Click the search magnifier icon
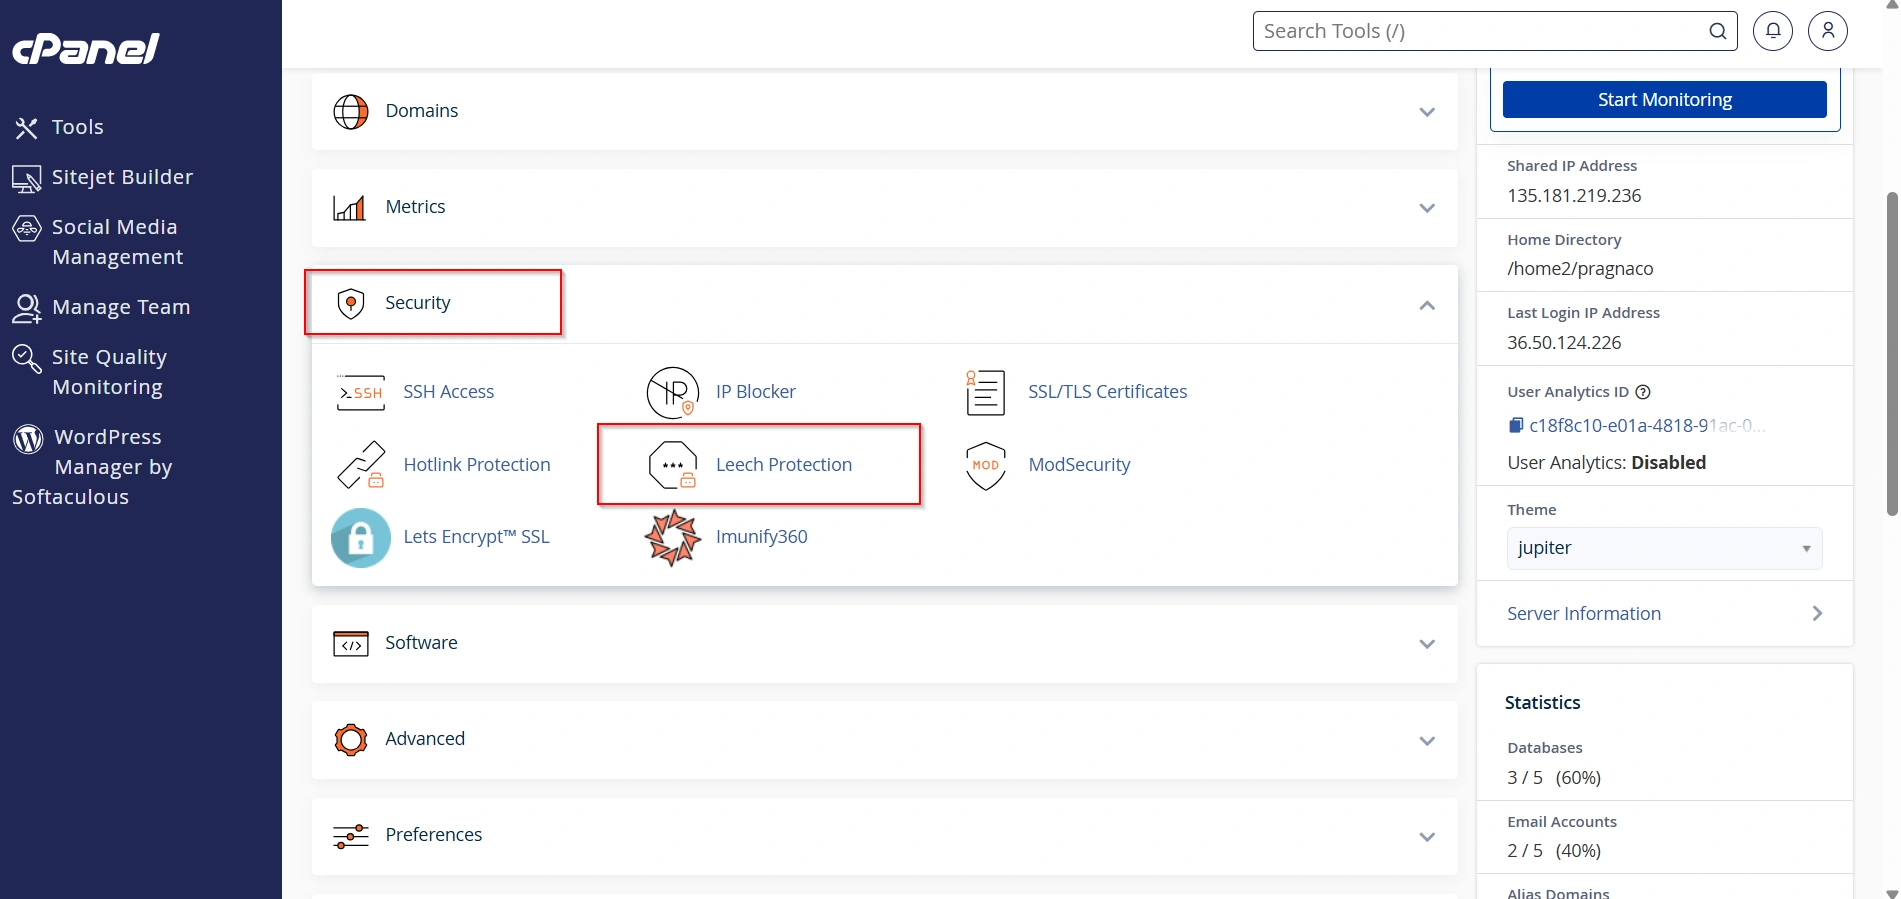This screenshot has width=1901, height=899. point(1717,31)
